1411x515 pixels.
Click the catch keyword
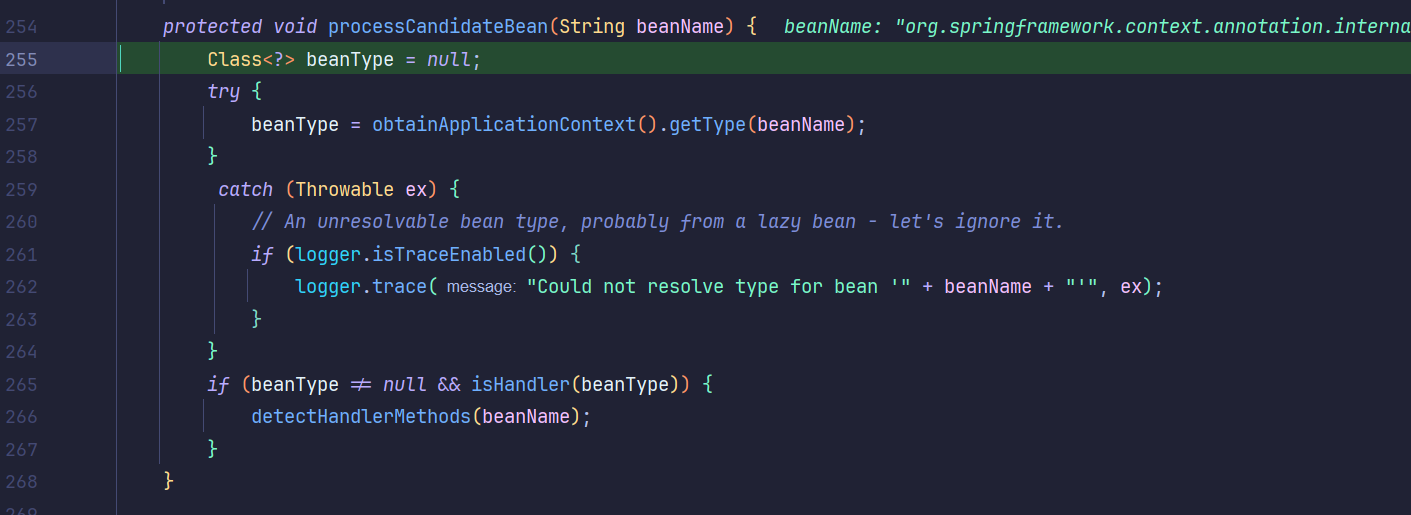point(245,190)
